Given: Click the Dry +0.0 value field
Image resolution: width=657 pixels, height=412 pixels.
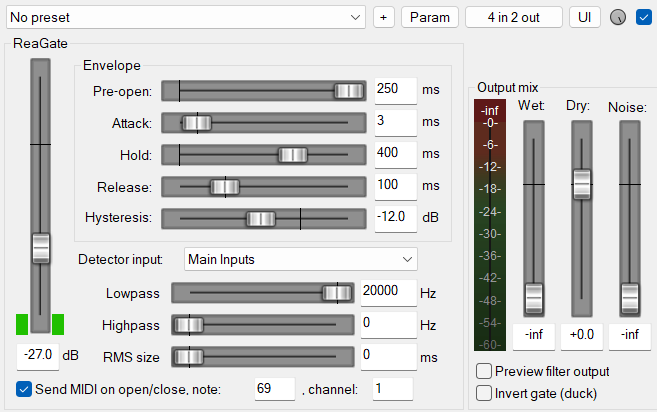Looking at the screenshot, I should [x=582, y=336].
